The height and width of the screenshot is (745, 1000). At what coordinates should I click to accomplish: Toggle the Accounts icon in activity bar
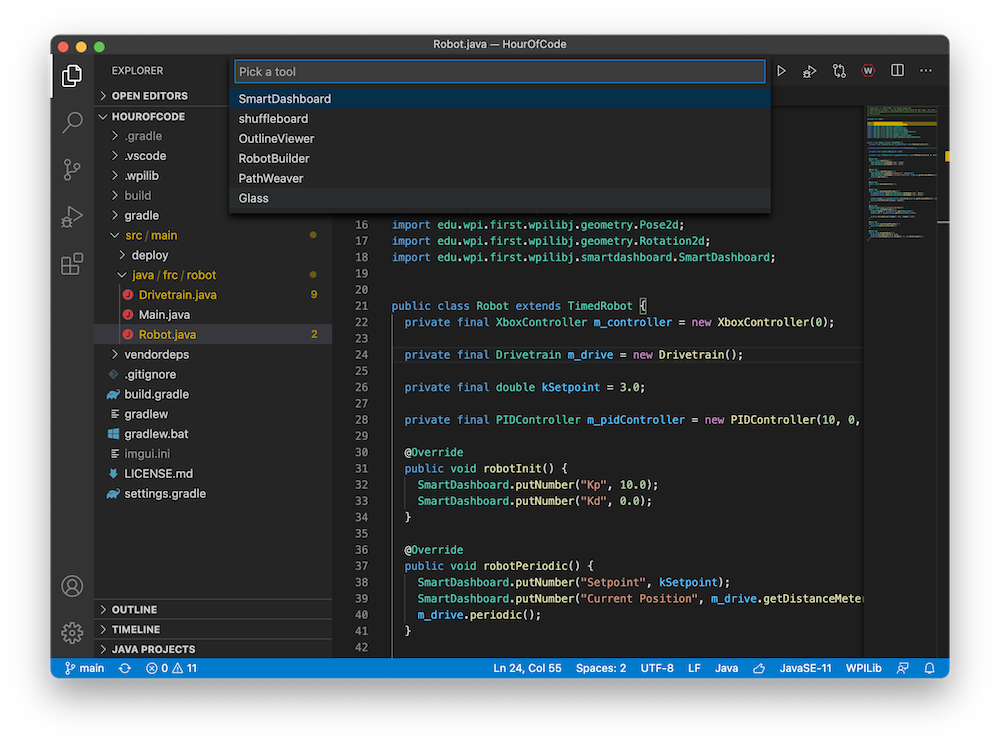[x=71, y=586]
